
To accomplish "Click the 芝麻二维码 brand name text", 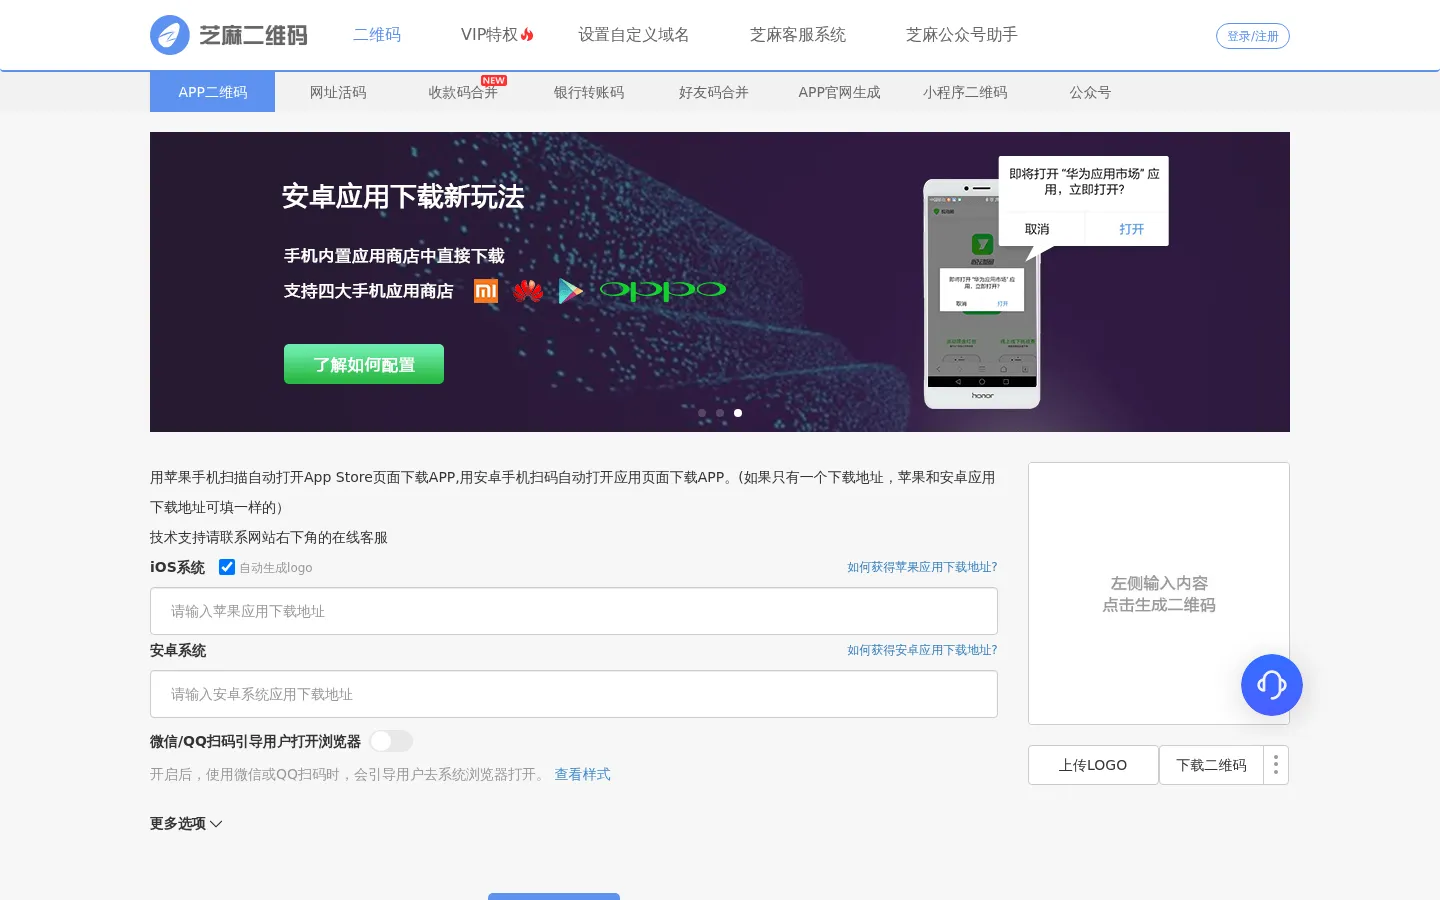I will coord(253,36).
